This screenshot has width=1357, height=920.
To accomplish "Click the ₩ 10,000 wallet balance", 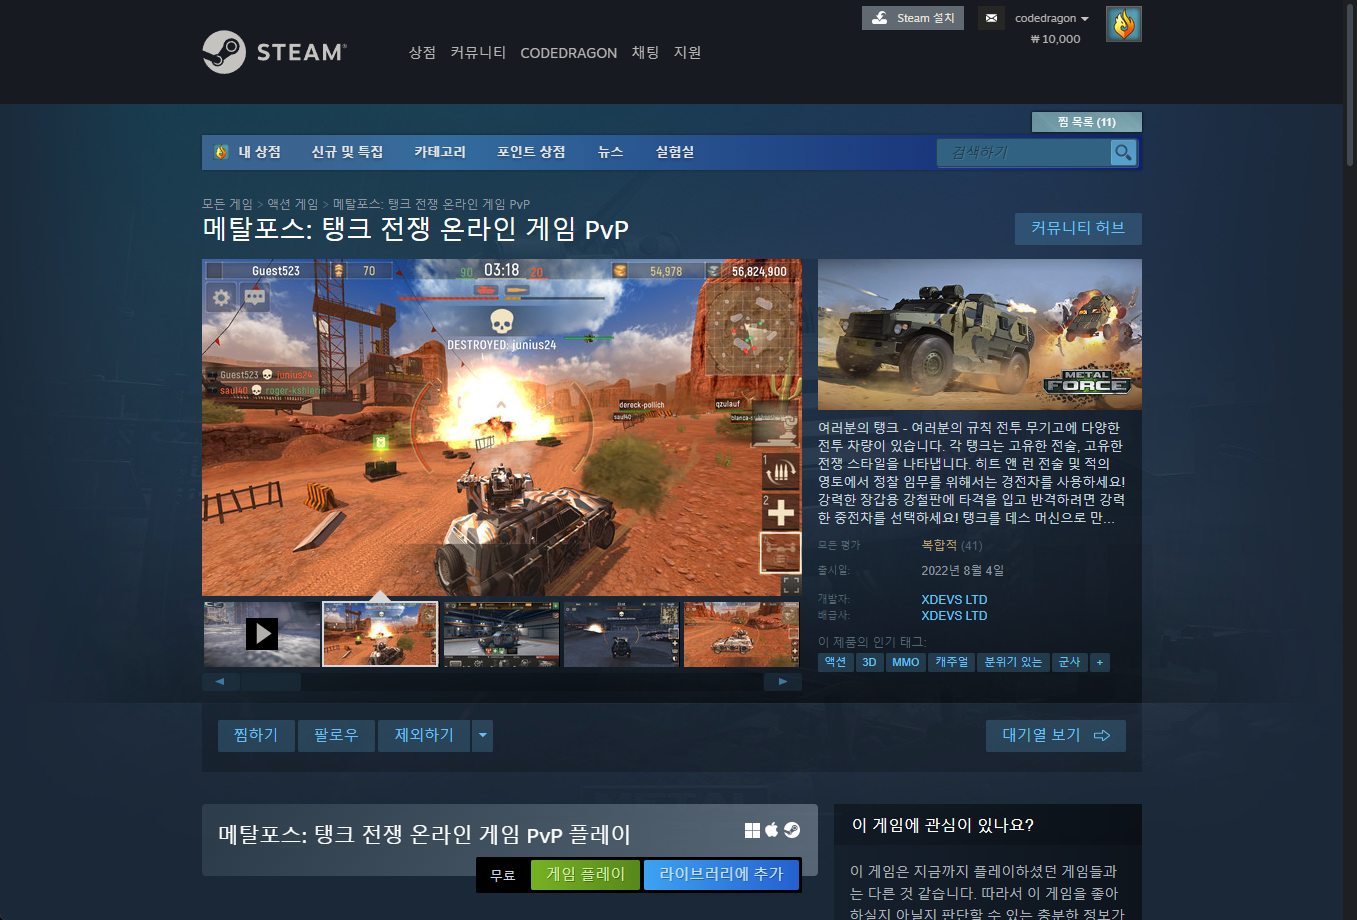I will (x=1055, y=39).
